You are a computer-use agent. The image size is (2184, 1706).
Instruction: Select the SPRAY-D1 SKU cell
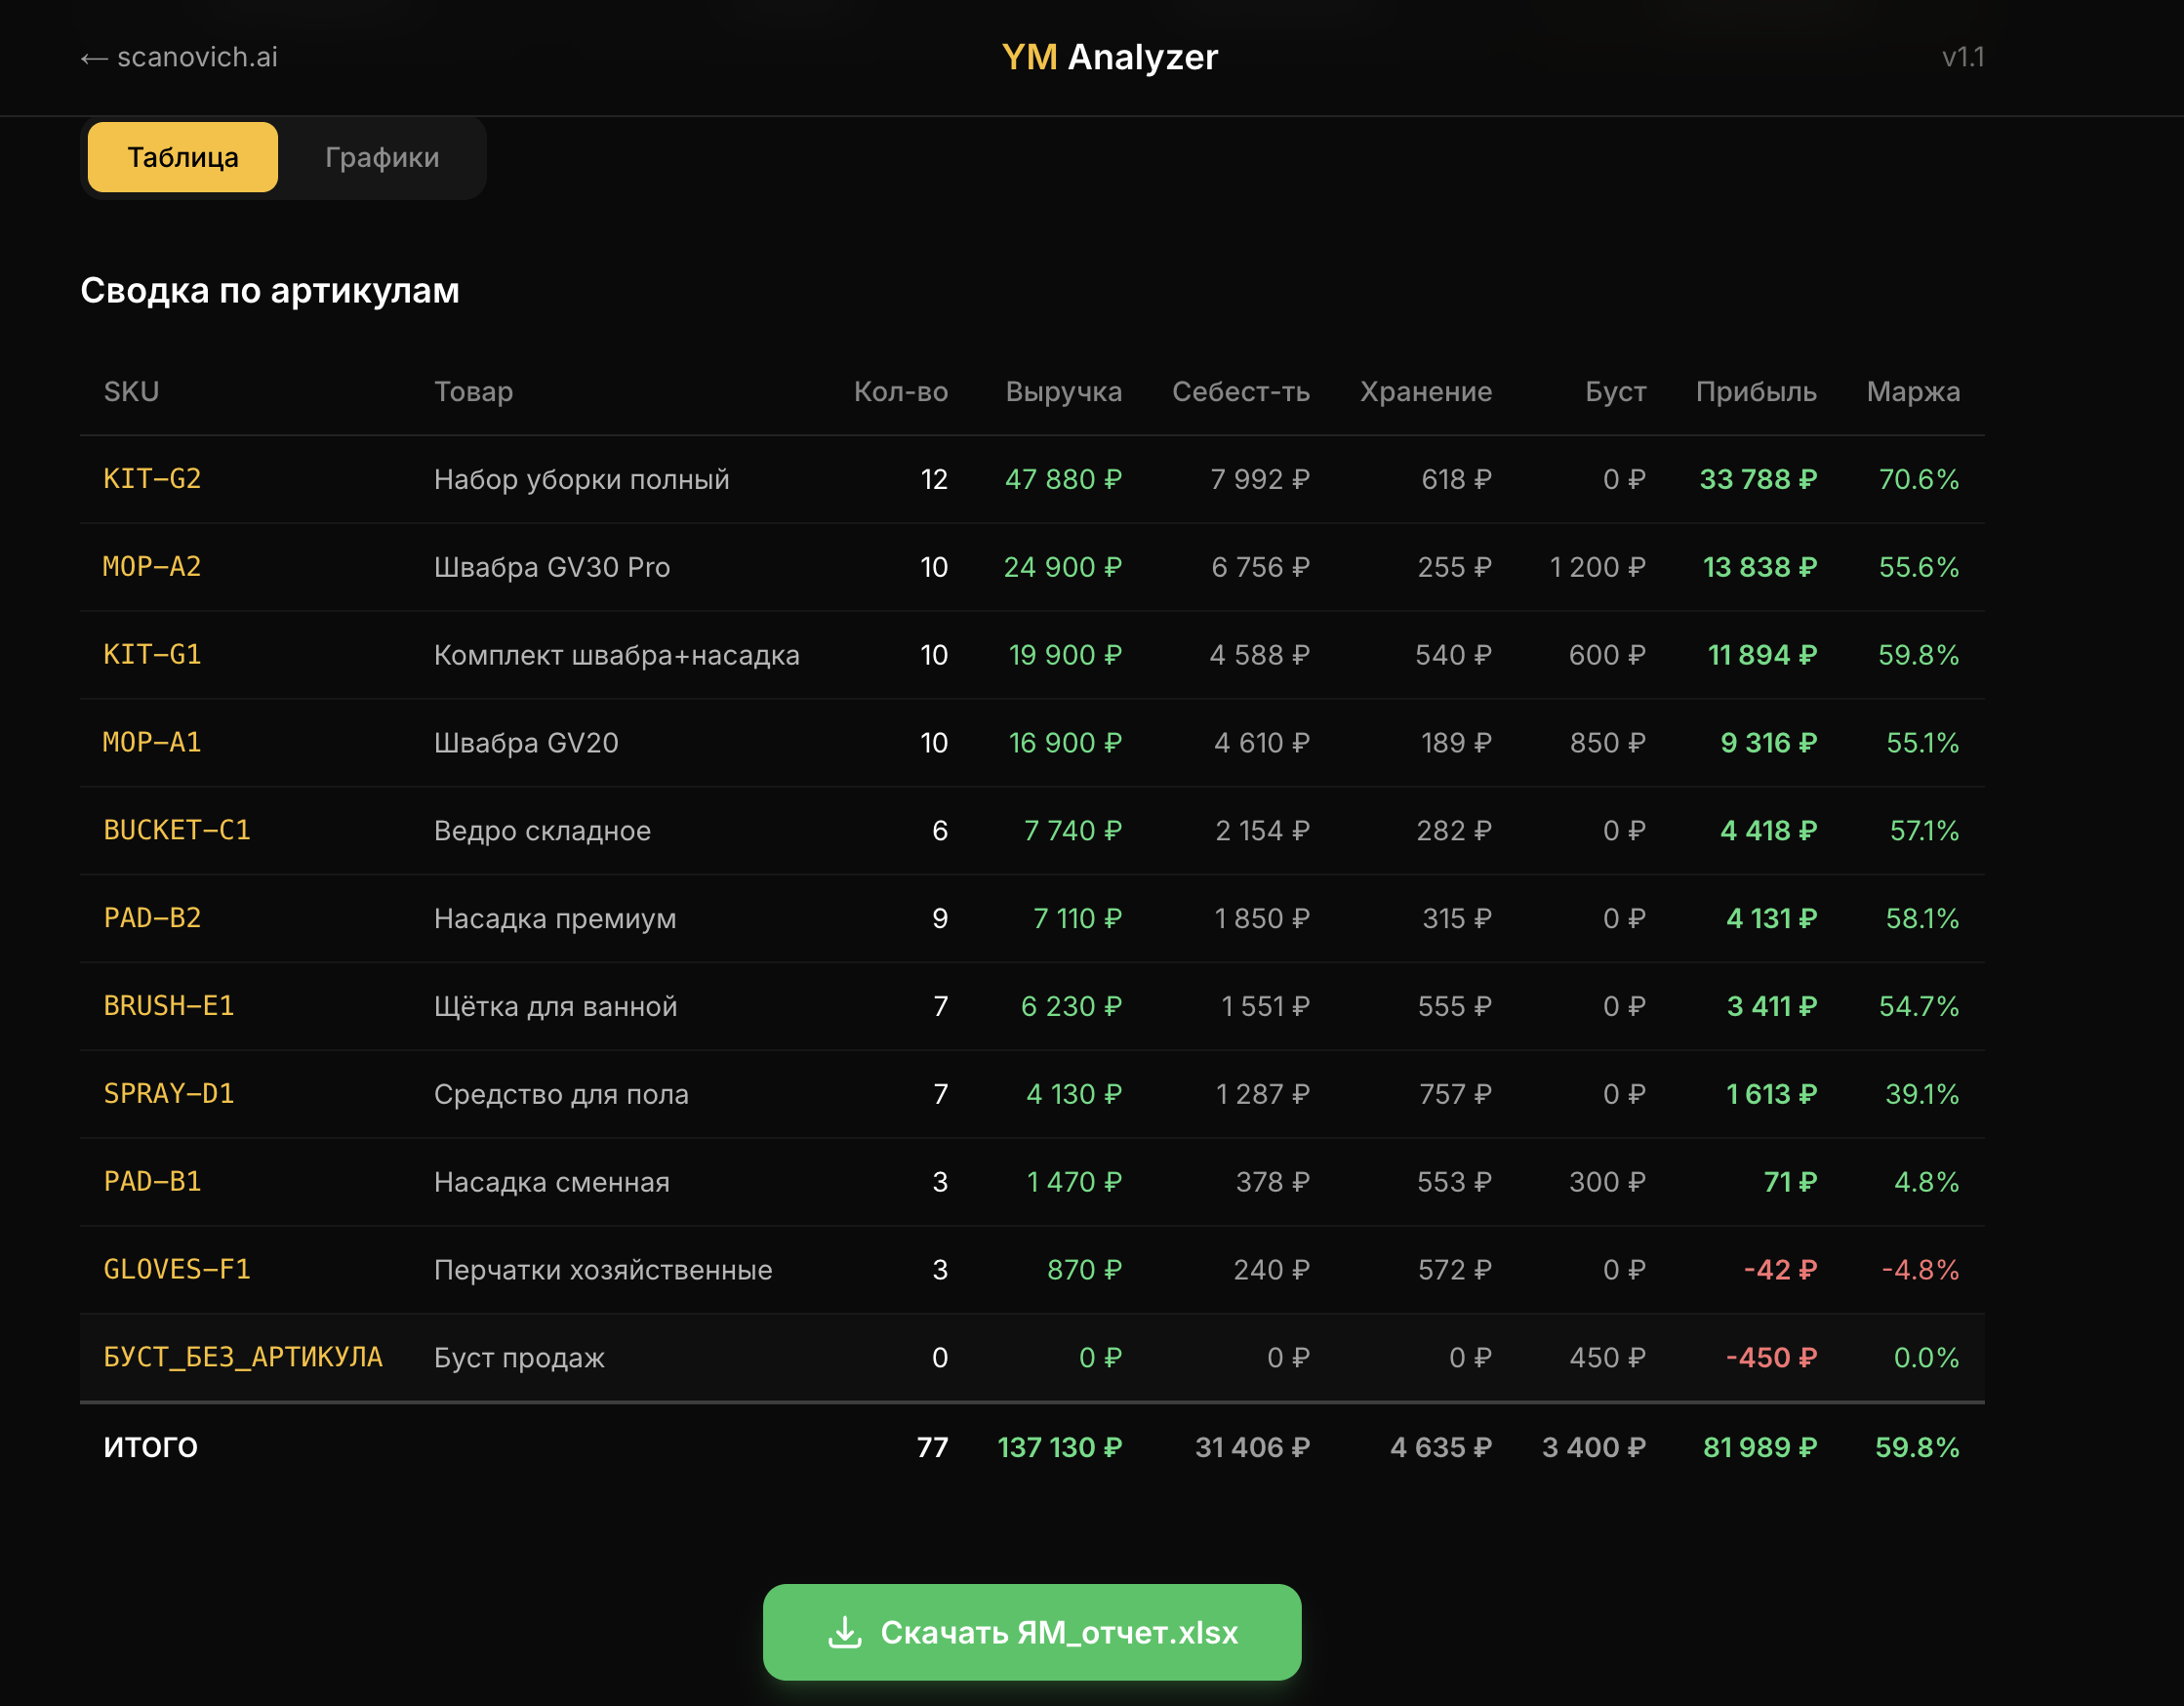click(x=169, y=1094)
